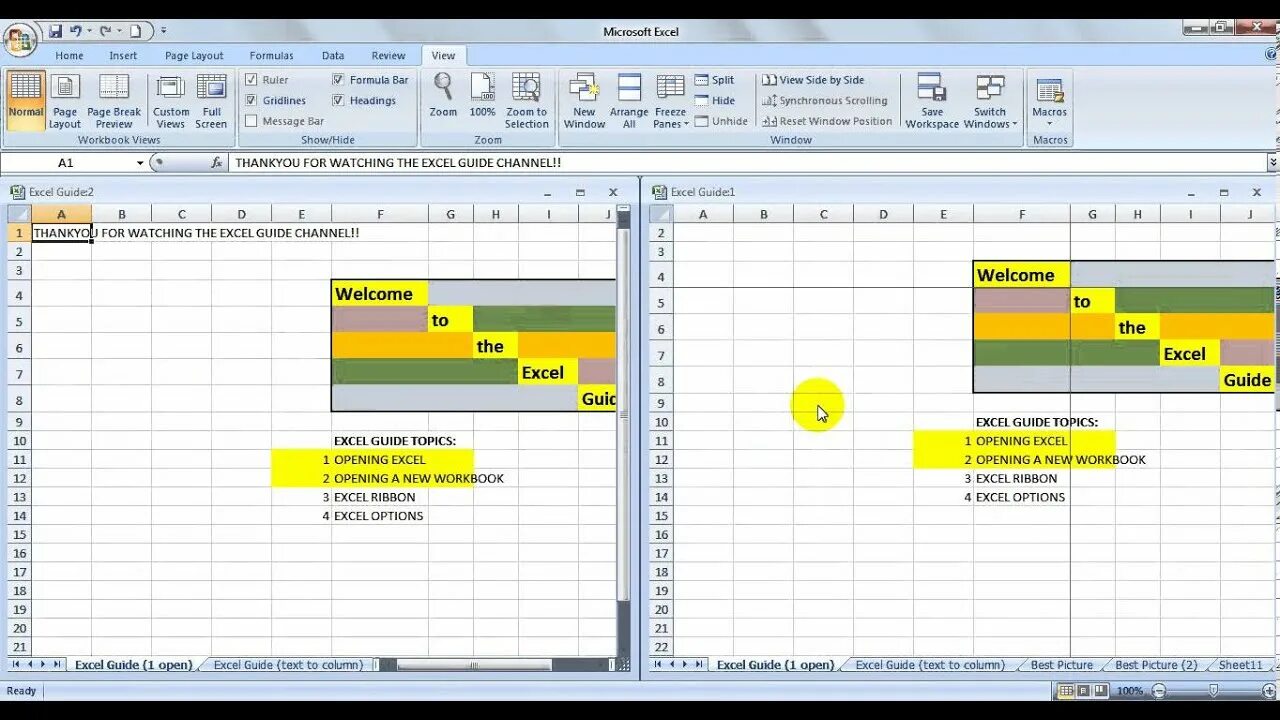The image size is (1280, 720).
Task: Toggle View Side by Side
Action: click(x=813, y=80)
